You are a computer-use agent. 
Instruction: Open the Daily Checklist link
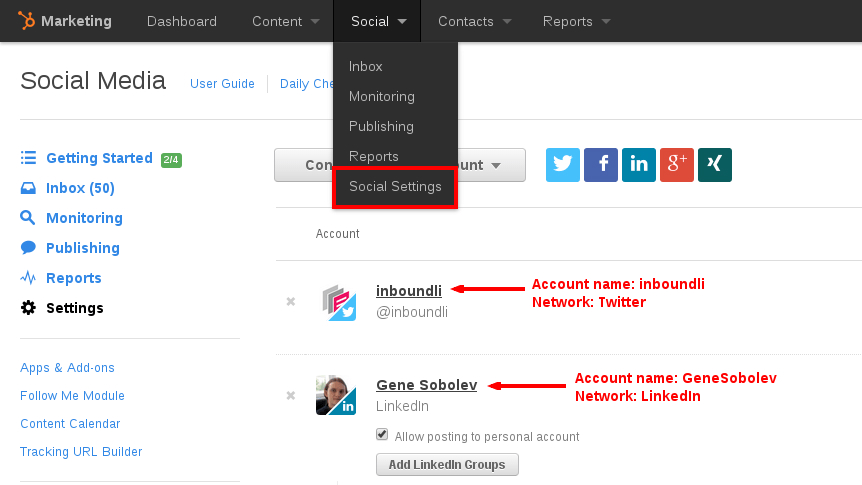pos(307,84)
